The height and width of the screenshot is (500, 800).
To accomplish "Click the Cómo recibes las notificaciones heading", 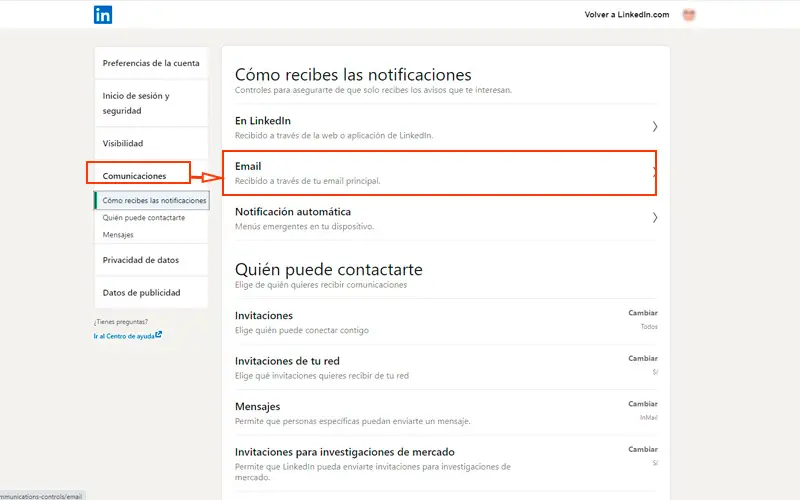I will click(x=353, y=74).
